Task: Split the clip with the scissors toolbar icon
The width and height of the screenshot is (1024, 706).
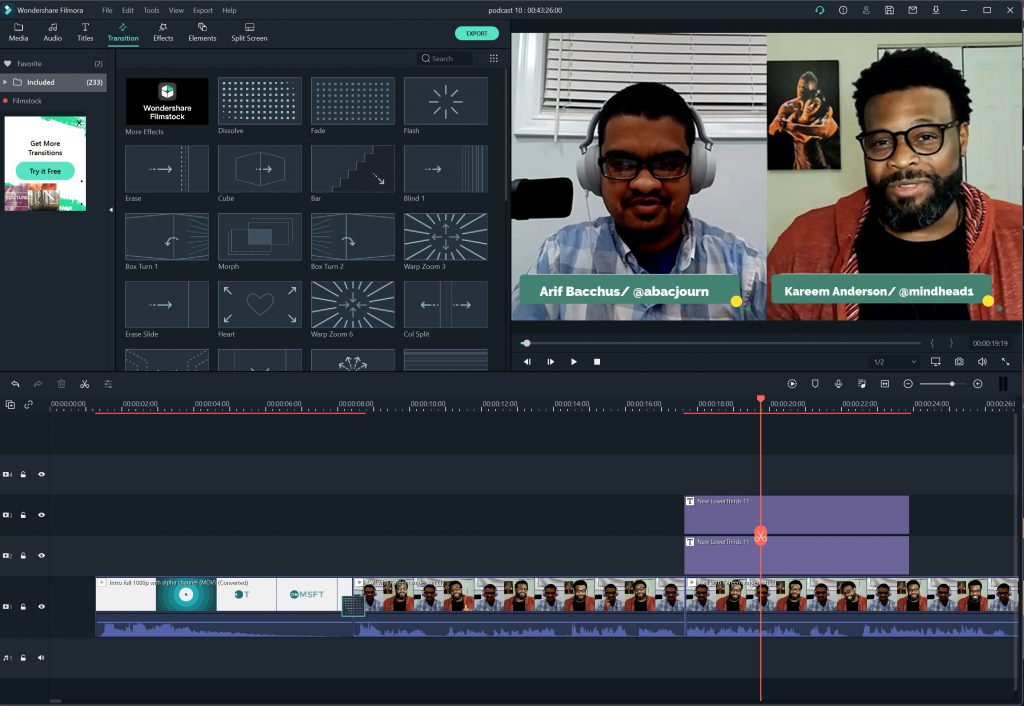Action: pyautogui.click(x=85, y=384)
